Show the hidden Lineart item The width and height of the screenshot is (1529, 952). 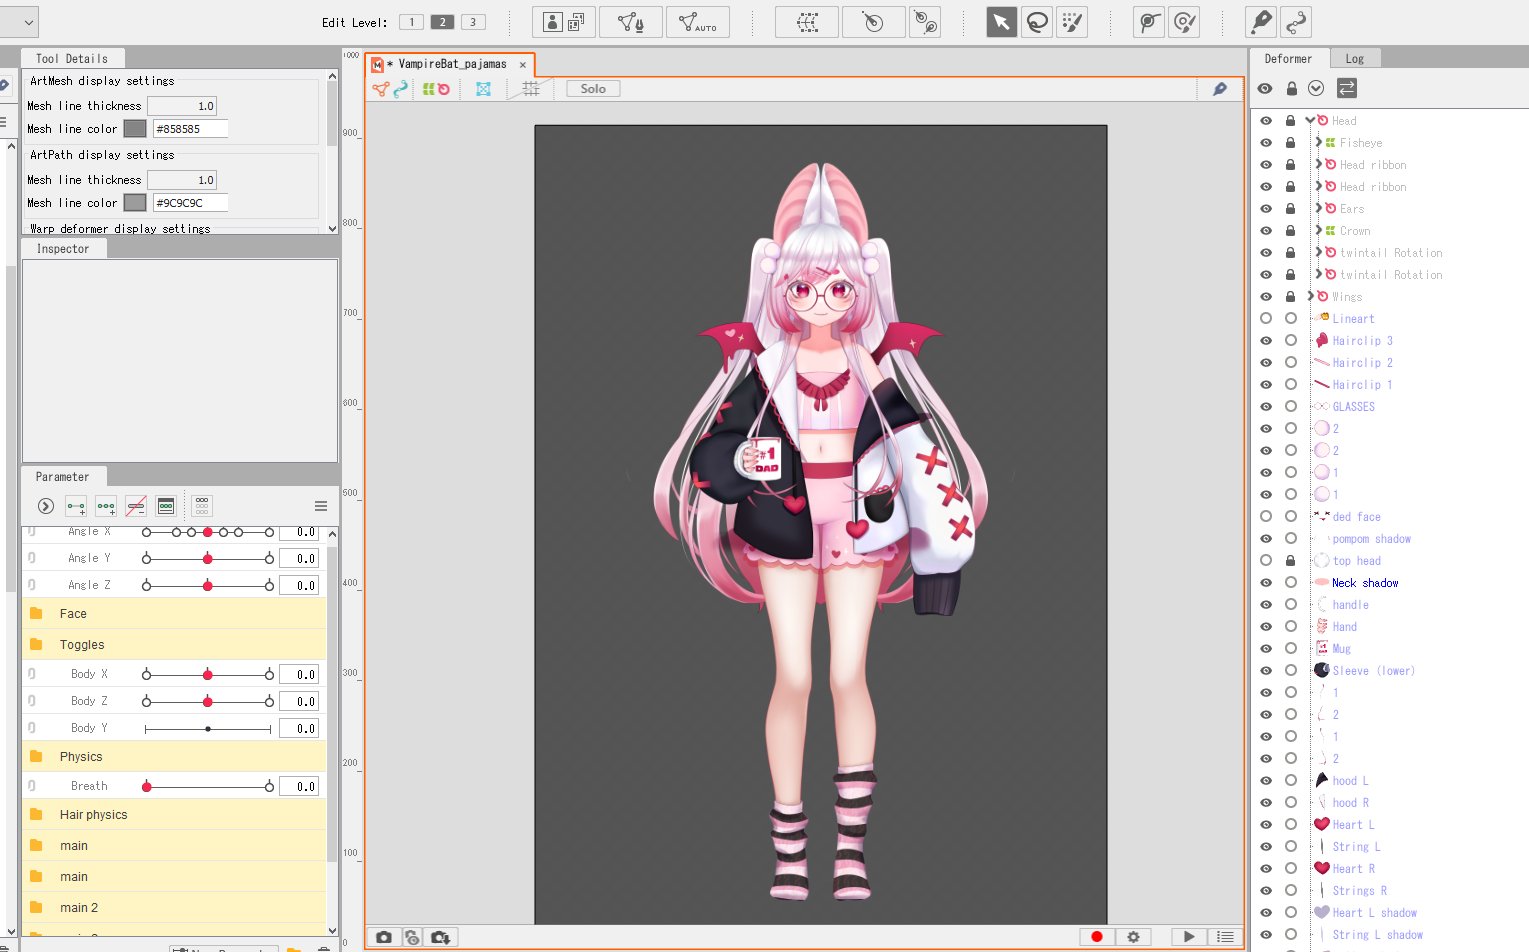[x=1266, y=319]
